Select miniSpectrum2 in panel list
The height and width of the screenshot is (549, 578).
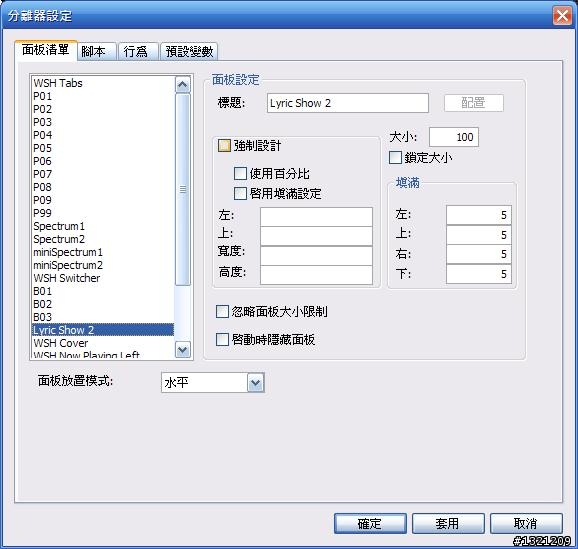(x=103, y=265)
